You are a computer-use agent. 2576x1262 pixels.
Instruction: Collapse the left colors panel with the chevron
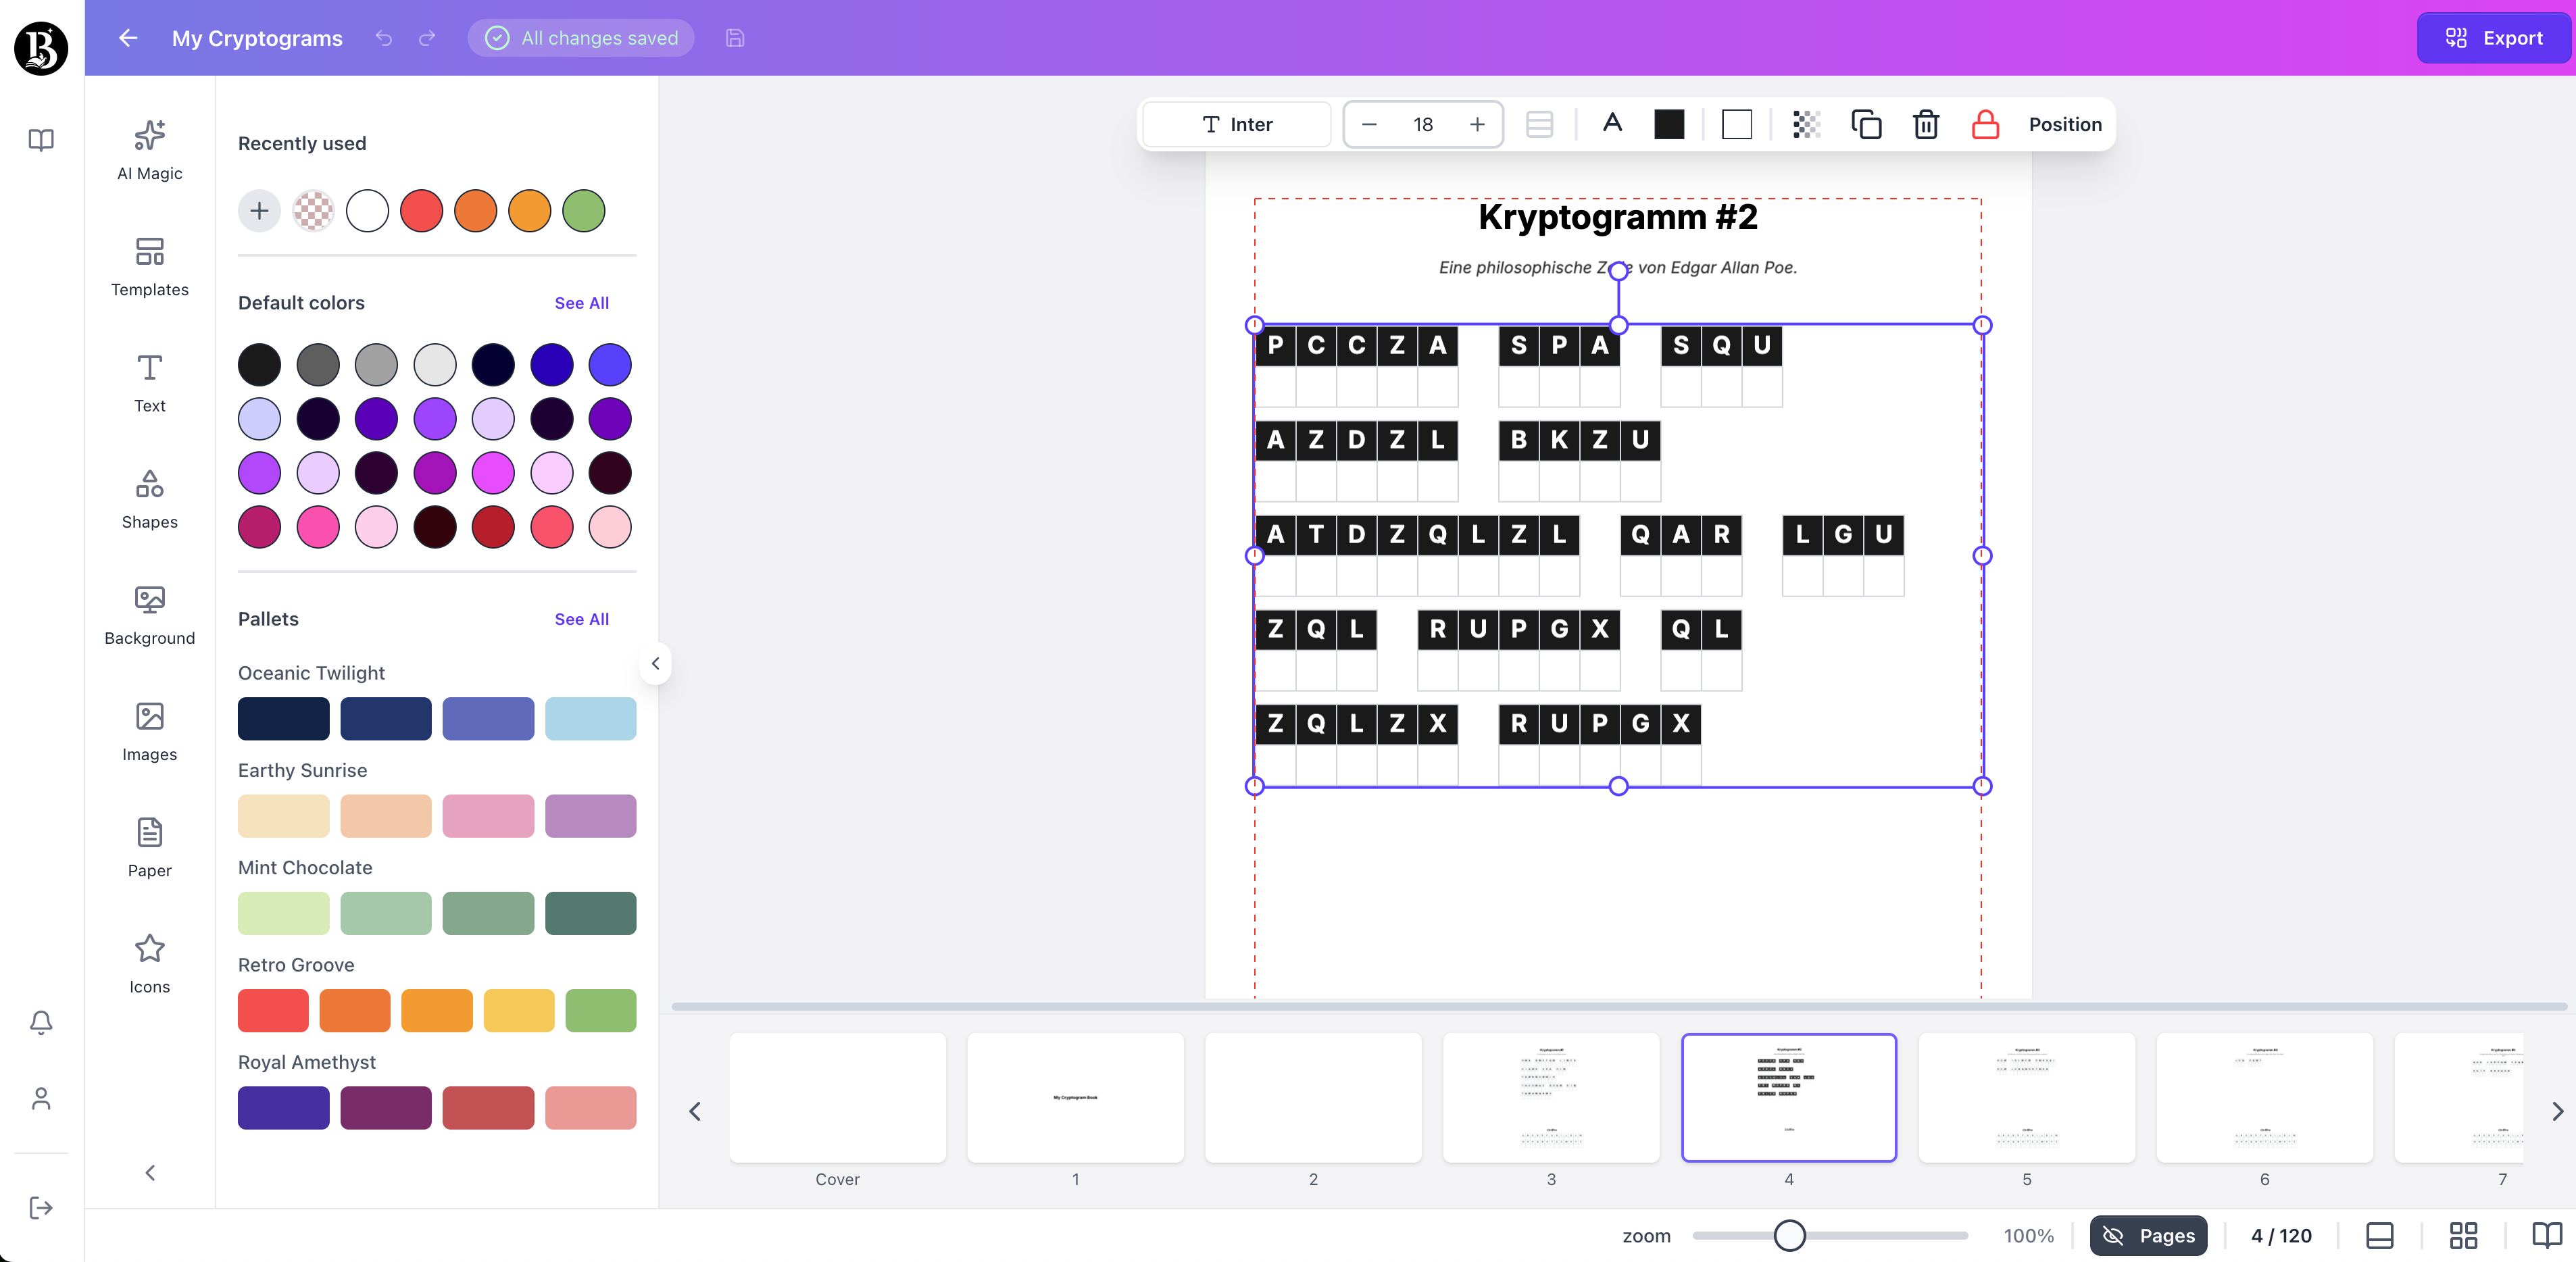pyautogui.click(x=656, y=663)
